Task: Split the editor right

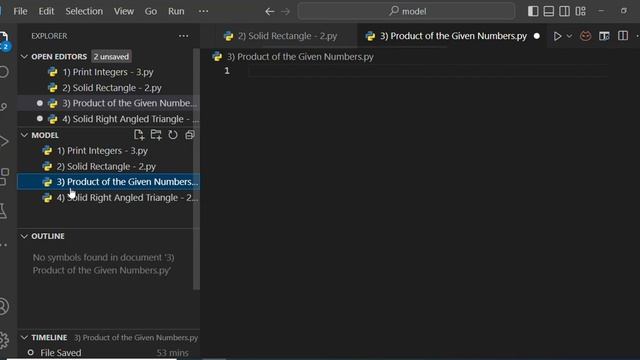Action: coord(623,36)
